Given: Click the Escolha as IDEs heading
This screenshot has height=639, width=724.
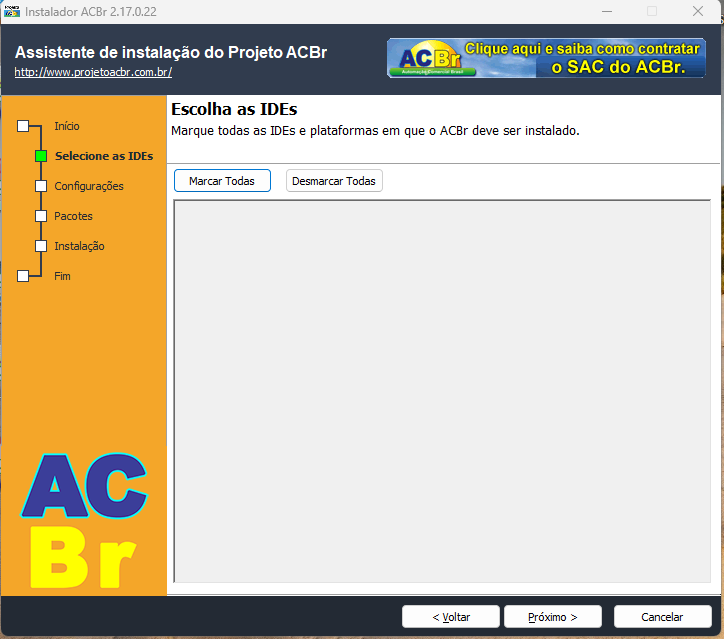Looking at the screenshot, I should click(x=234, y=109).
